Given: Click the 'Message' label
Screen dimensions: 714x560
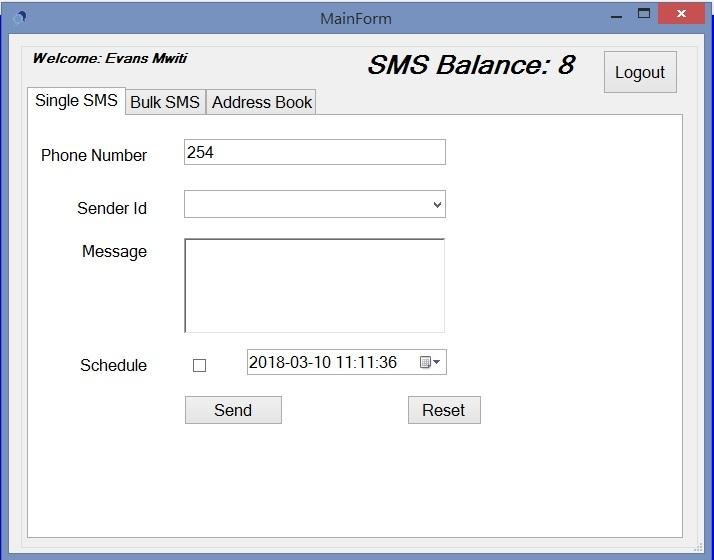Looking at the screenshot, I should [x=114, y=252].
